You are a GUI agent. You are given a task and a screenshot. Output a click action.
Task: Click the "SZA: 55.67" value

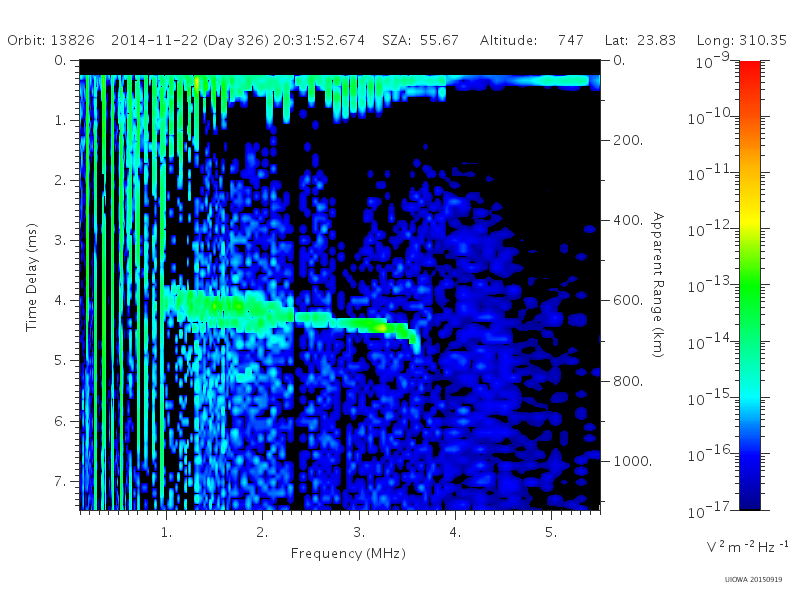(x=420, y=40)
